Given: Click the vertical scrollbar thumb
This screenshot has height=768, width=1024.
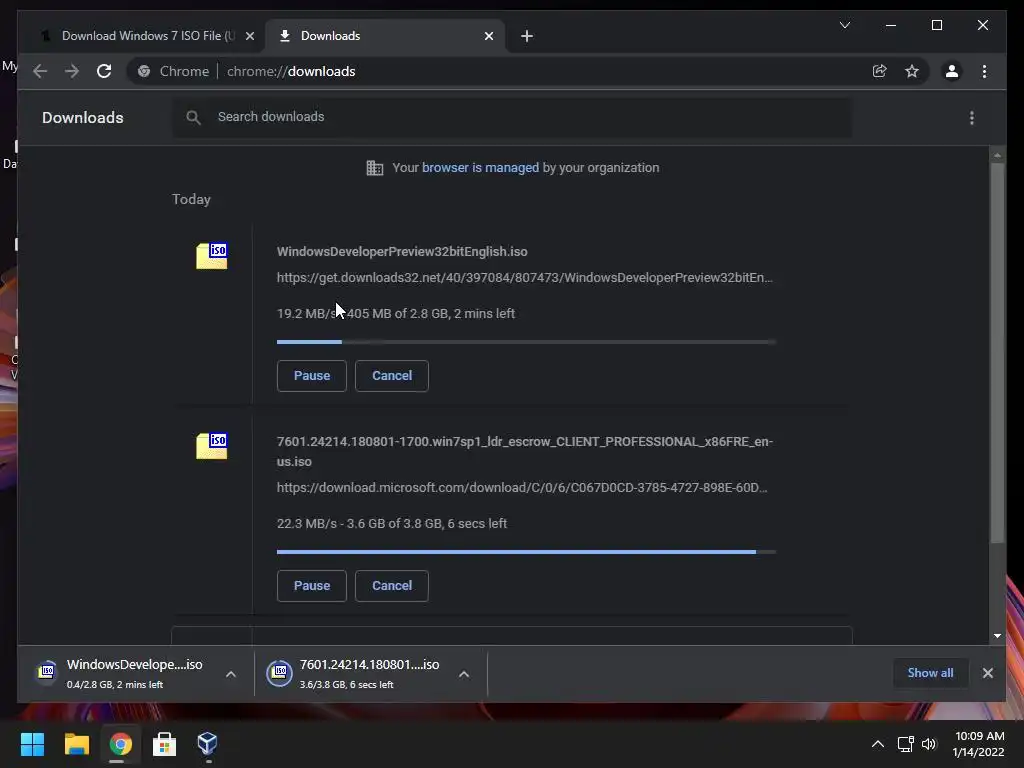Looking at the screenshot, I should click(997, 353).
